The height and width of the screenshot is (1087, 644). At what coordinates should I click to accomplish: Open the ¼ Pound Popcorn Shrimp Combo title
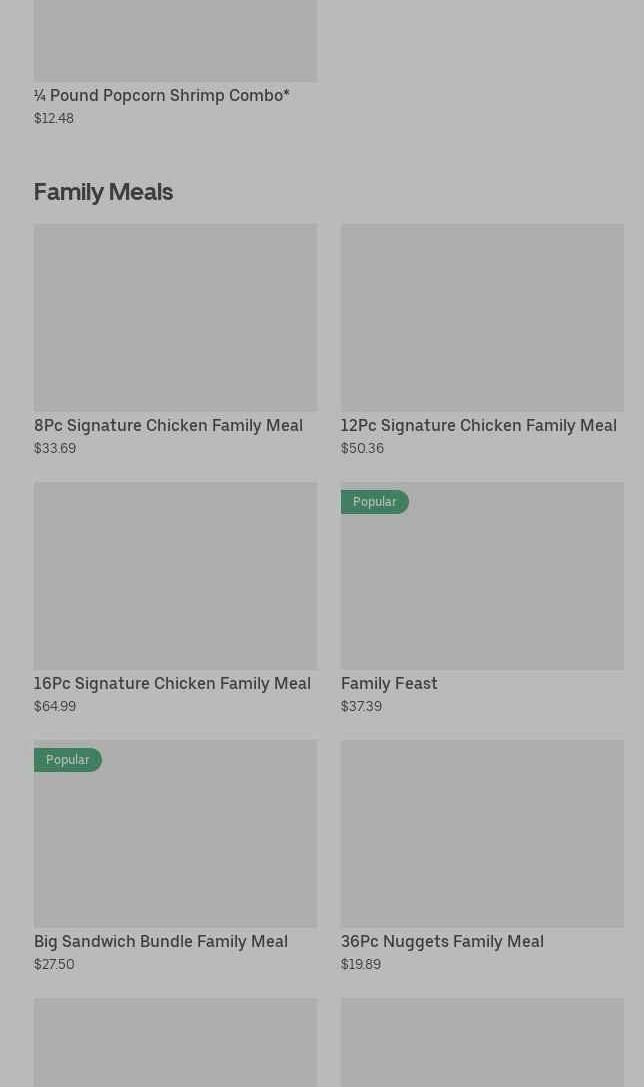[161, 96]
